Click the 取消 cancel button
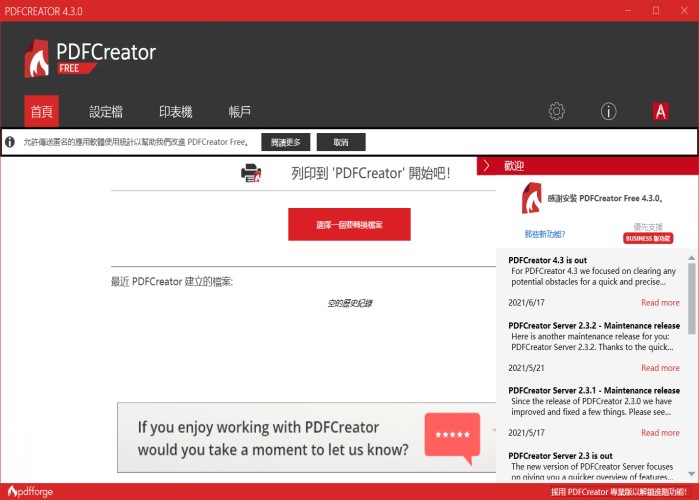Viewport: 699px width, 500px height. (341, 142)
